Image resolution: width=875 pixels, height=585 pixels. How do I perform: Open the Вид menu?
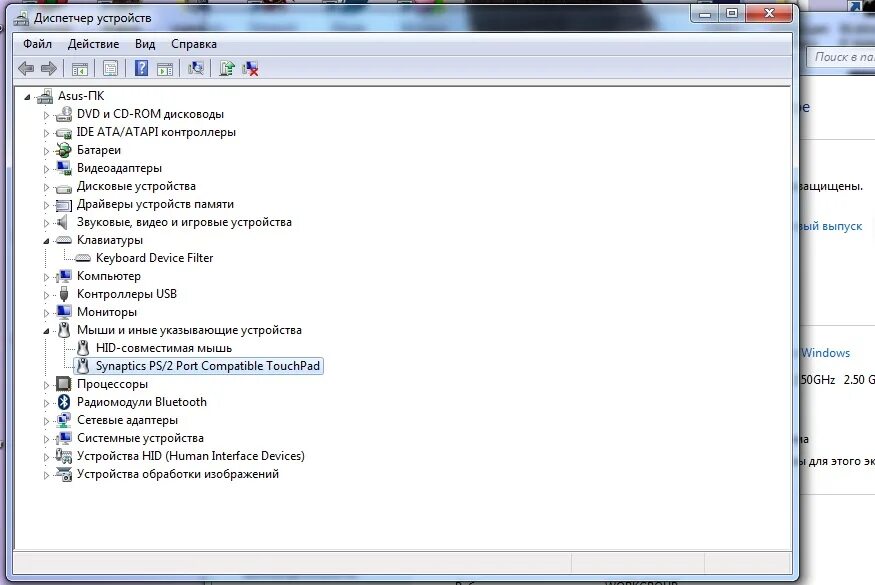click(145, 44)
